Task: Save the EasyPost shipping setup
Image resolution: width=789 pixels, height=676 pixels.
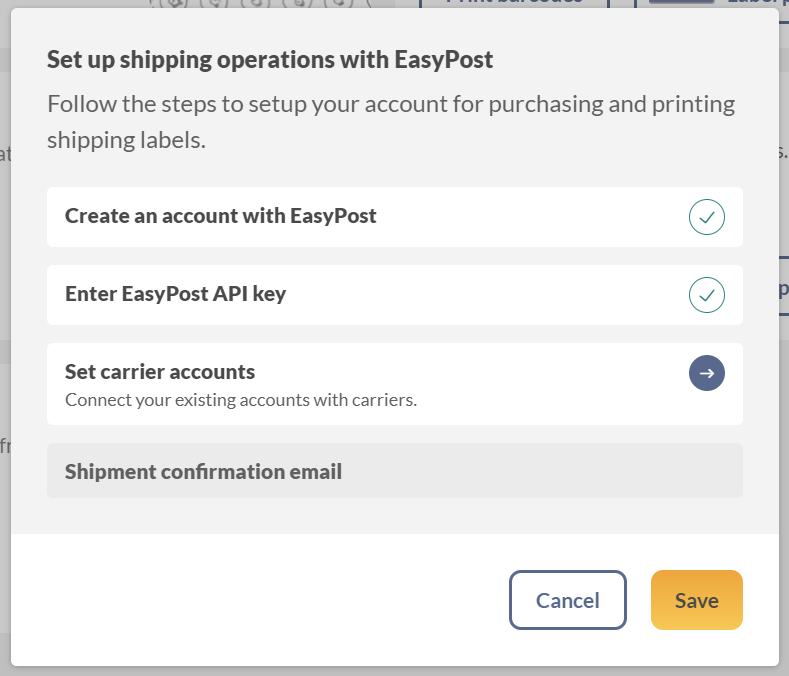Action: (x=696, y=600)
